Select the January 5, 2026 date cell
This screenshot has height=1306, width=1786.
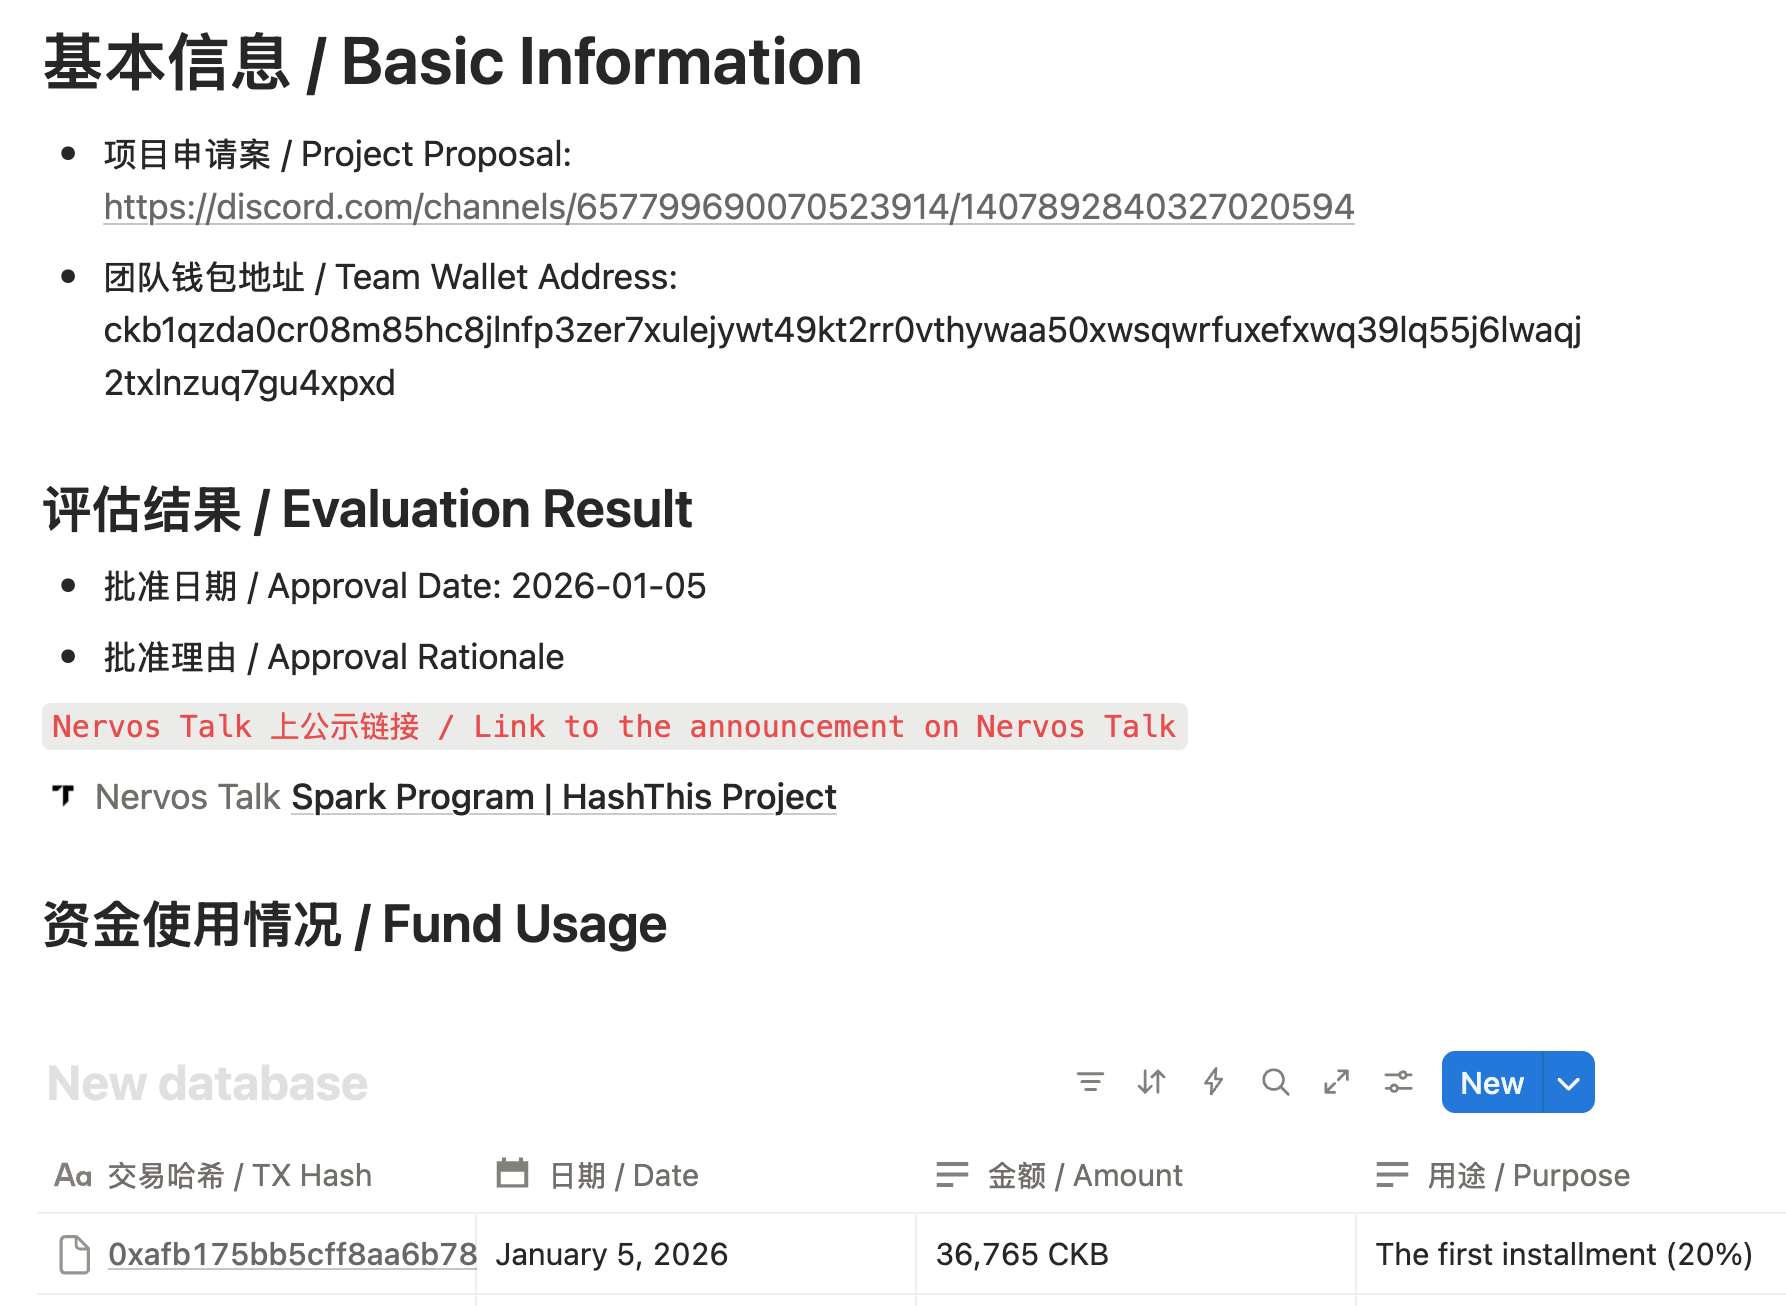[x=695, y=1255]
